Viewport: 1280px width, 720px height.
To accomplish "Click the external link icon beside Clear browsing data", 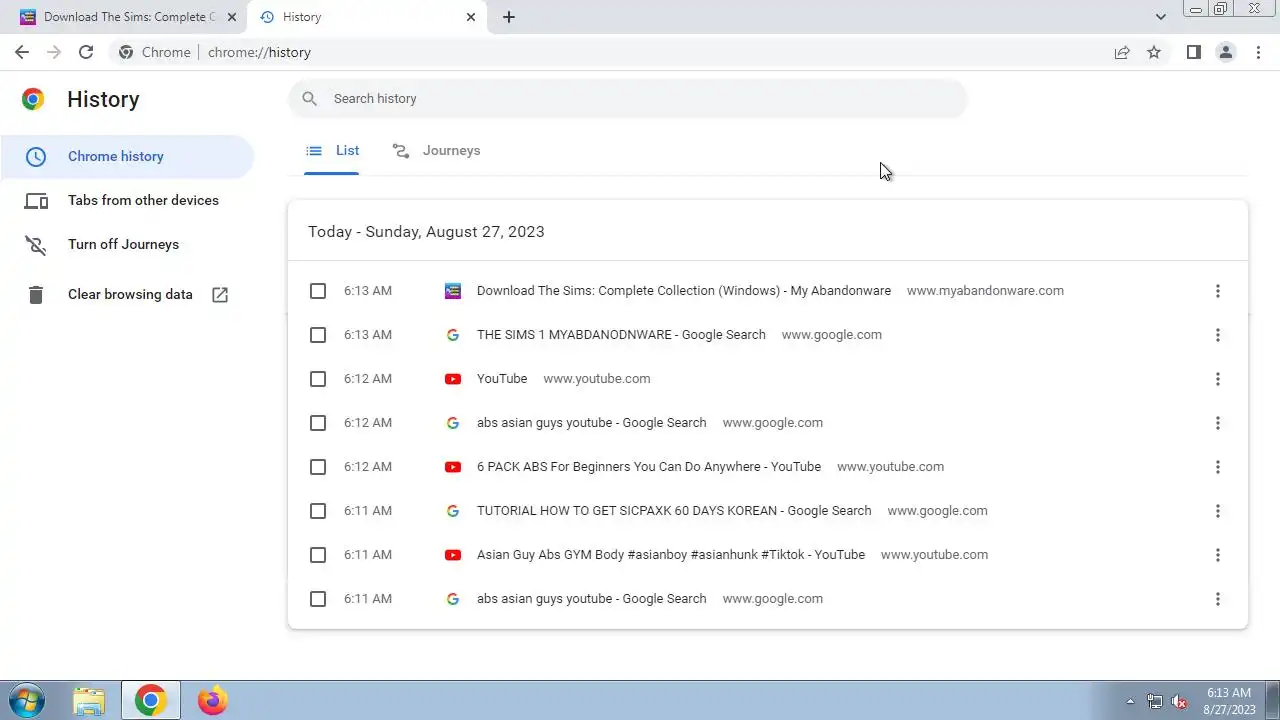I will click(220, 295).
